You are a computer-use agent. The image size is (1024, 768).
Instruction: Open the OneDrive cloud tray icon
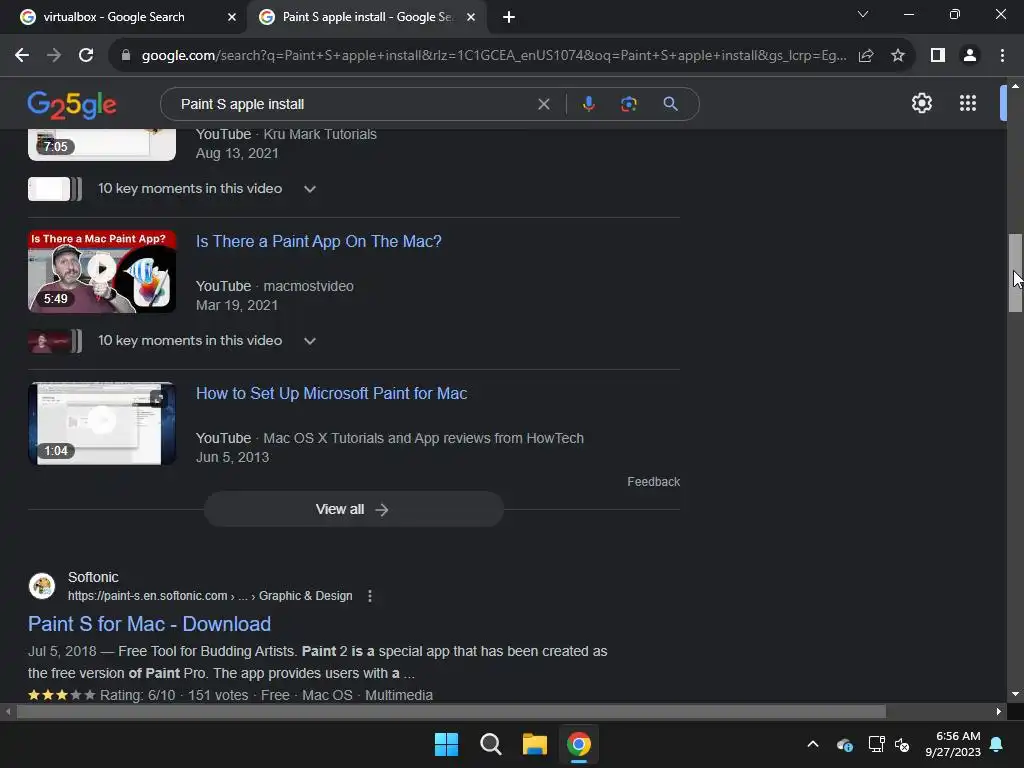coord(844,744)
